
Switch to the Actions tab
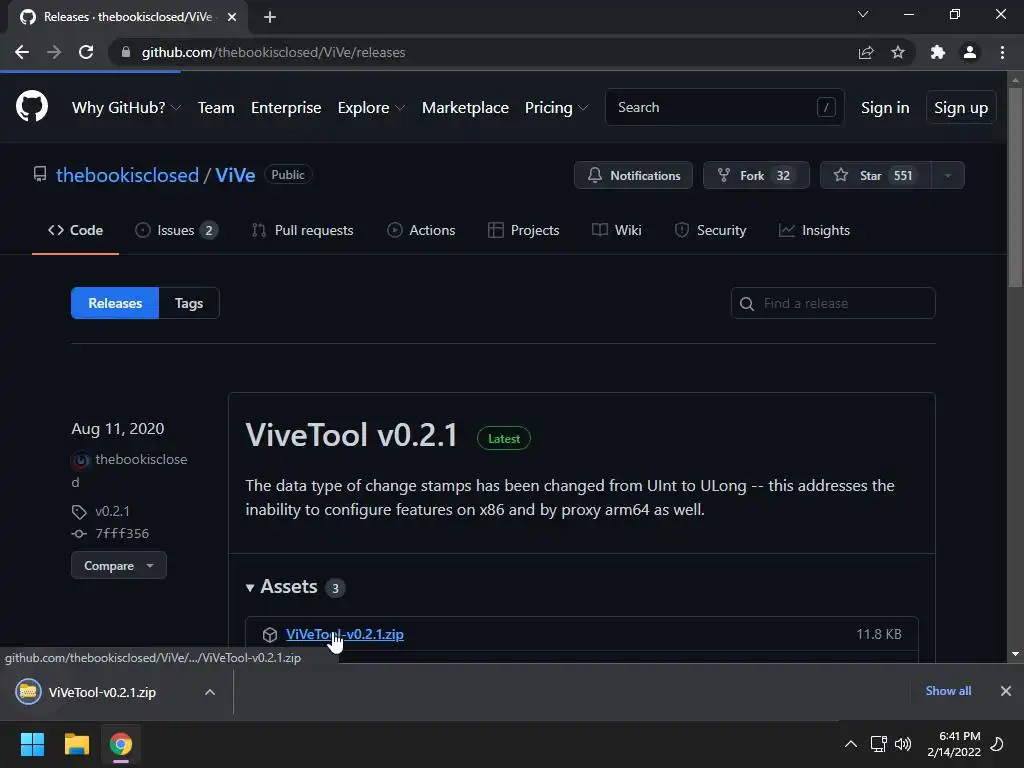click(421, 230)
